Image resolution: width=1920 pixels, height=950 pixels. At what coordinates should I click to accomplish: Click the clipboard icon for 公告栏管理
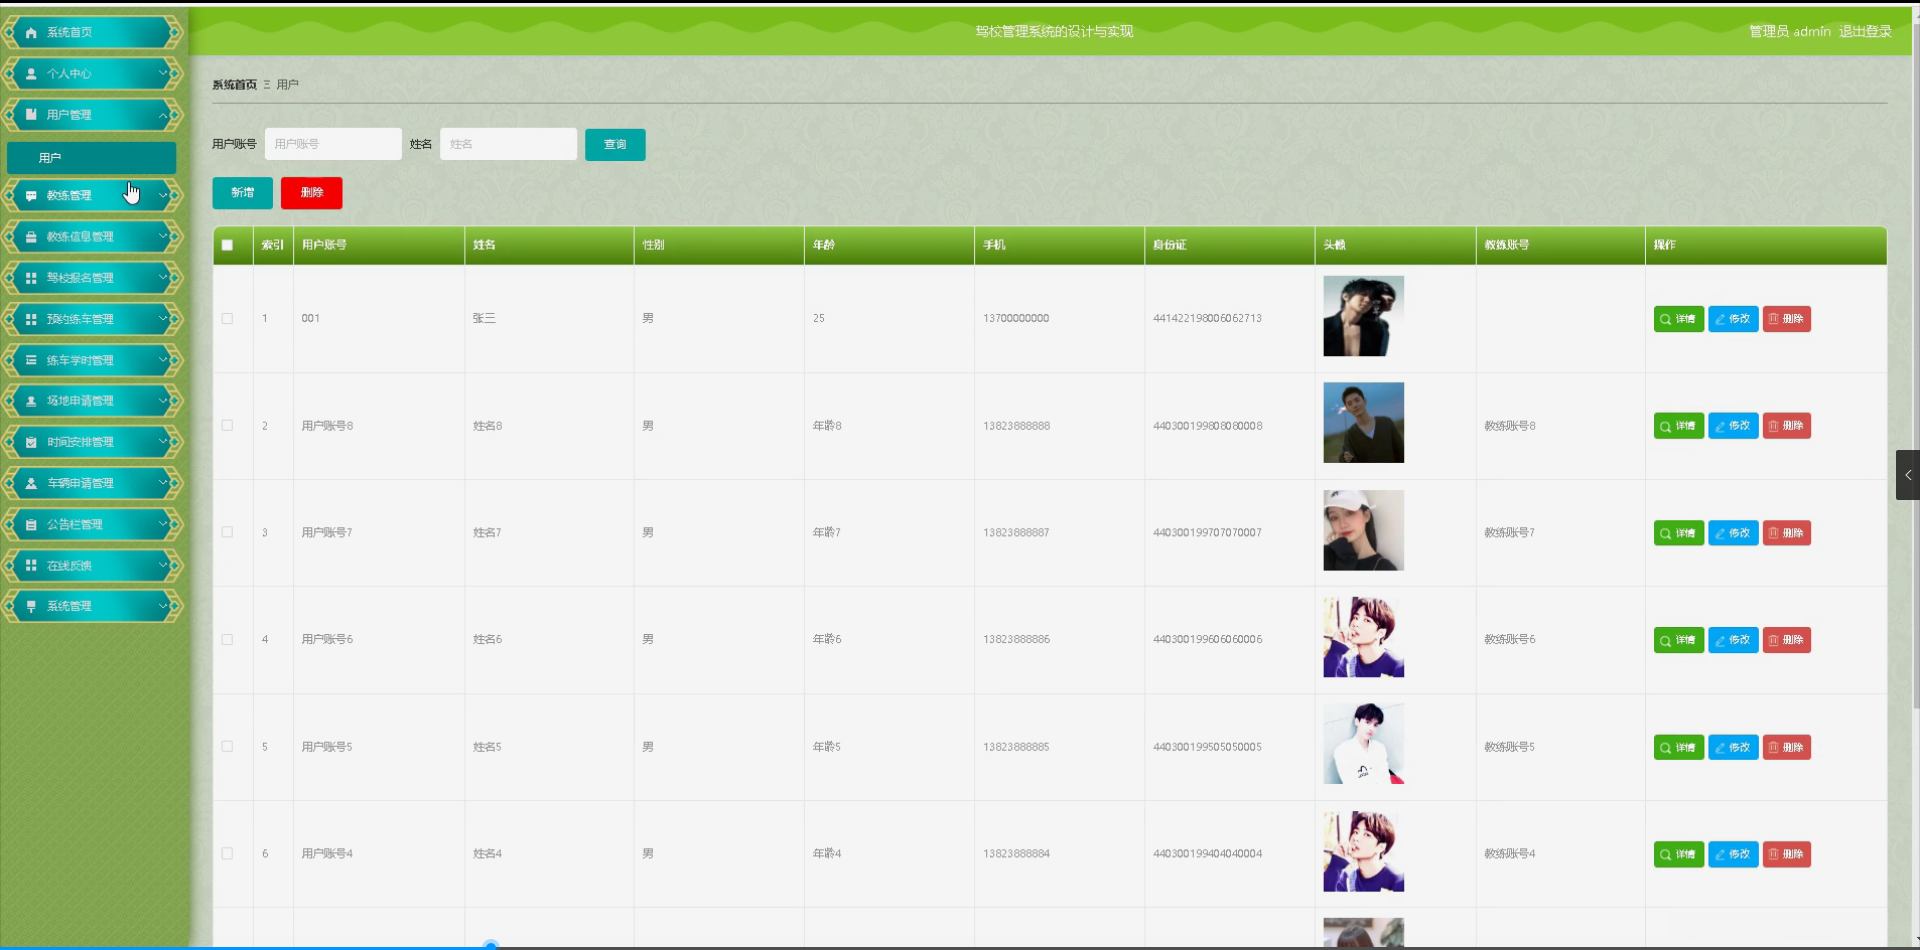(31, 524)
